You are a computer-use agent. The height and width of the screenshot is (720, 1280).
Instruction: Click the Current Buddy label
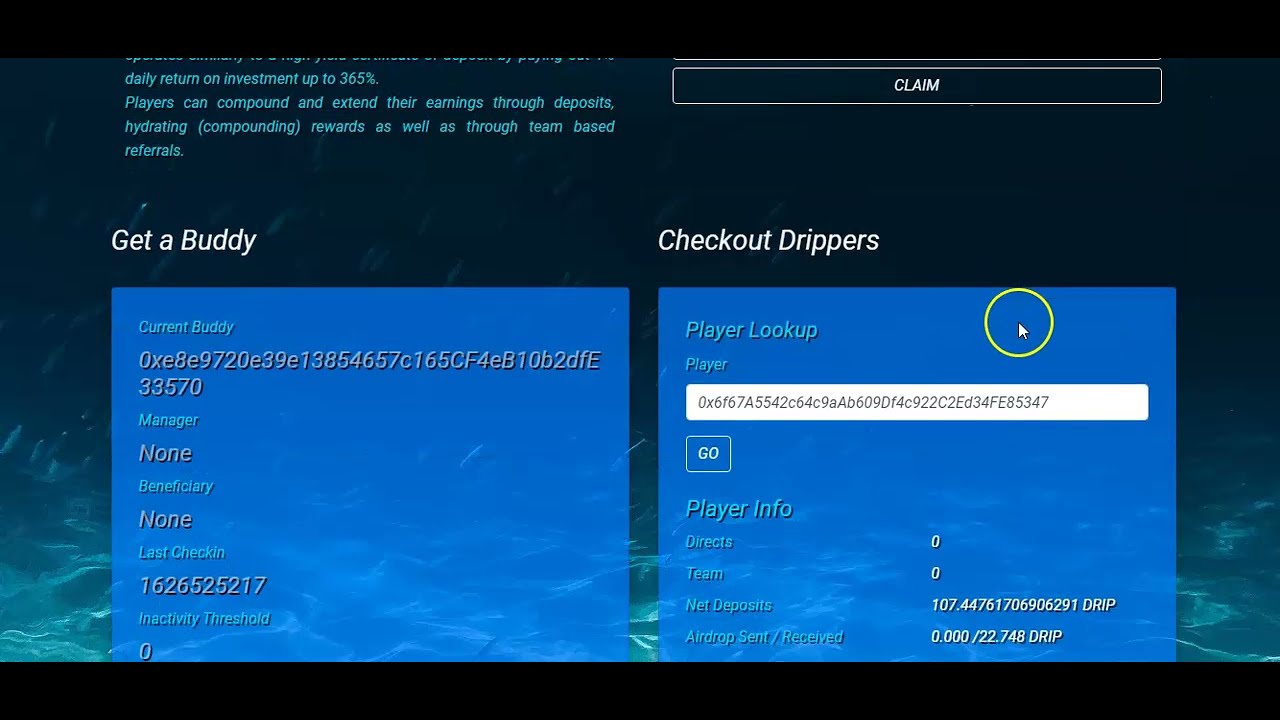tap(186, 327)
